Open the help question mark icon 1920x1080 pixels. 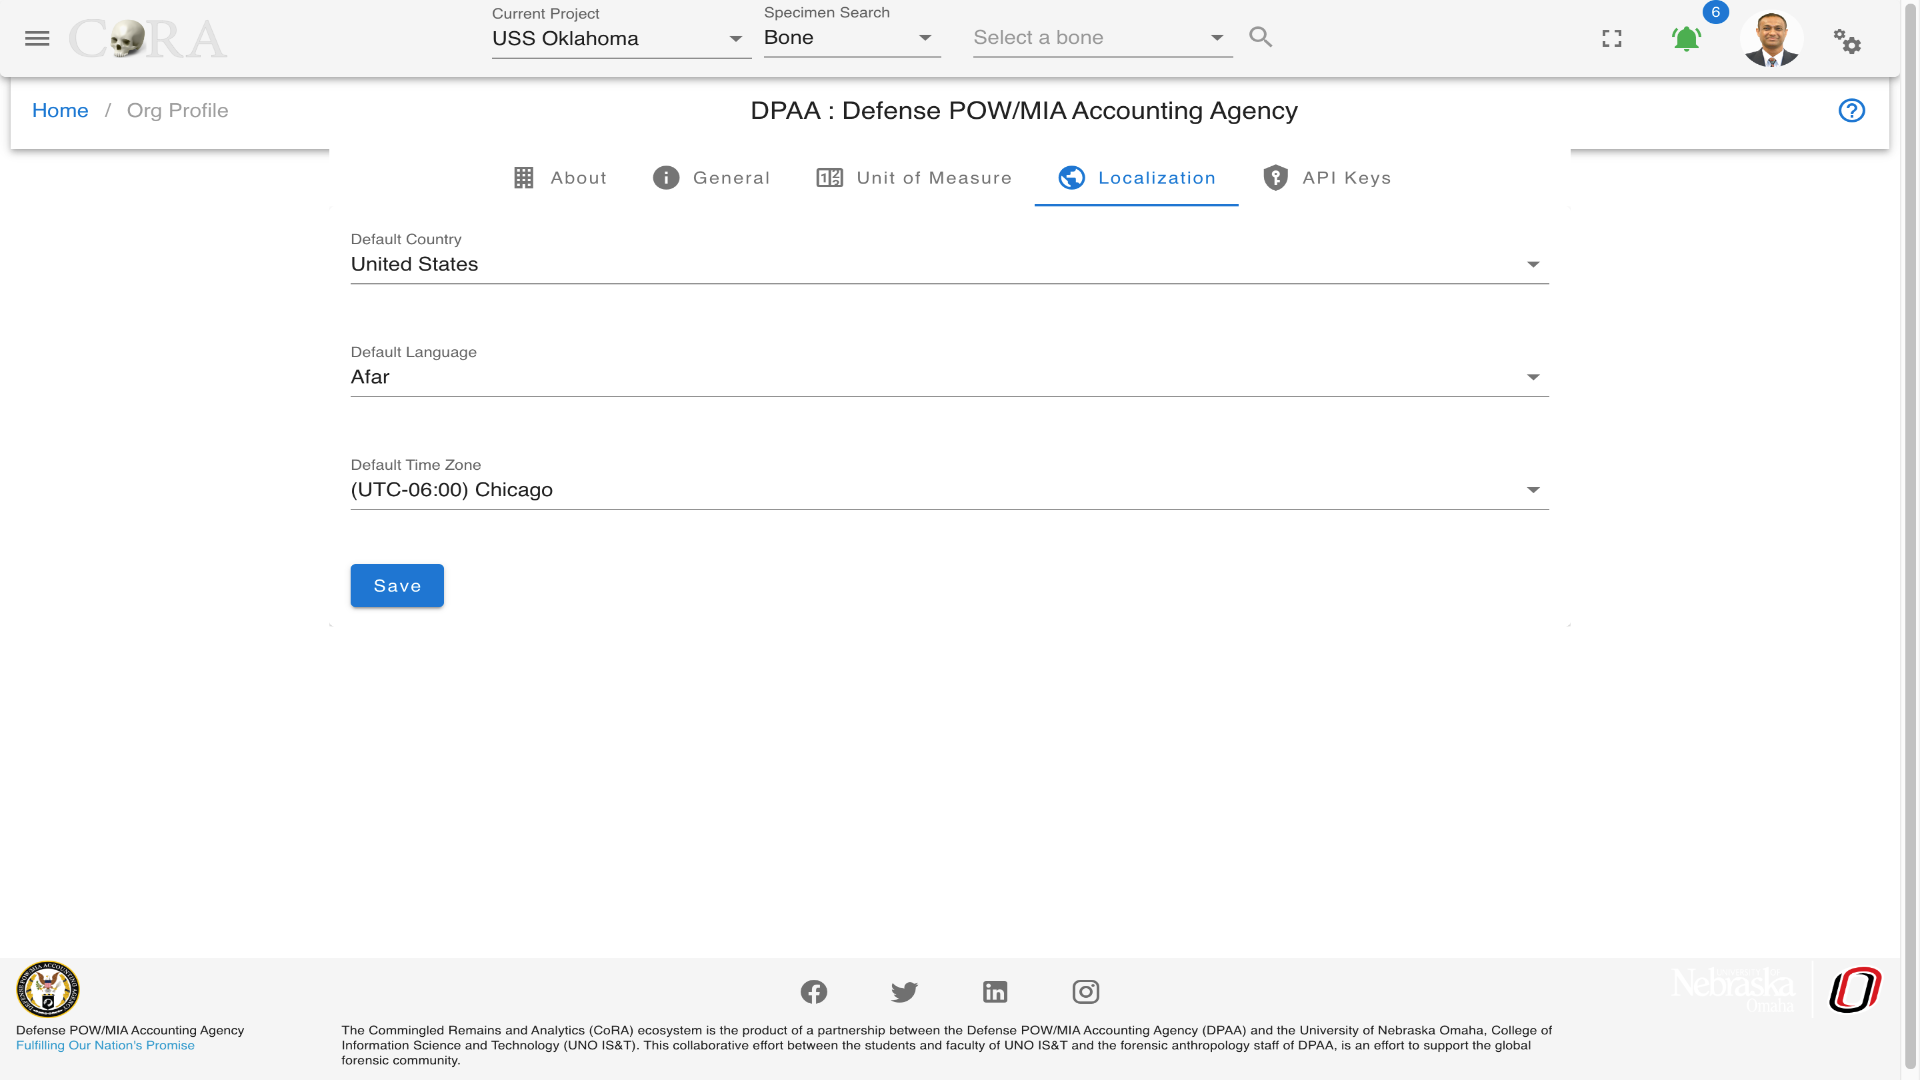pos(1852,111)
